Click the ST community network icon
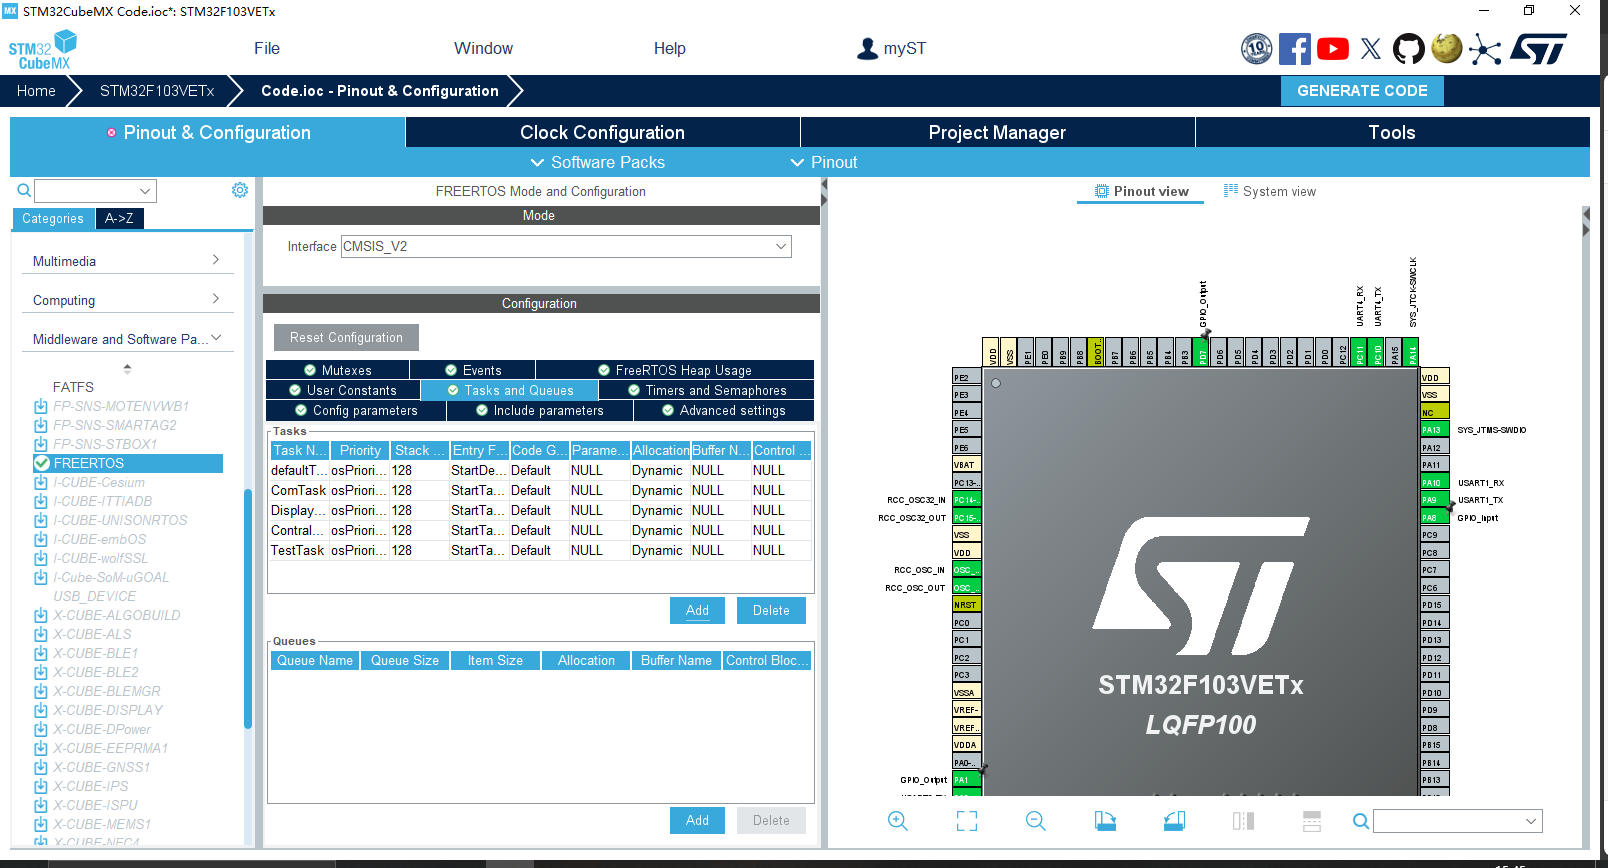The height and width of the screenshot is (868, 1608). 1485,49
